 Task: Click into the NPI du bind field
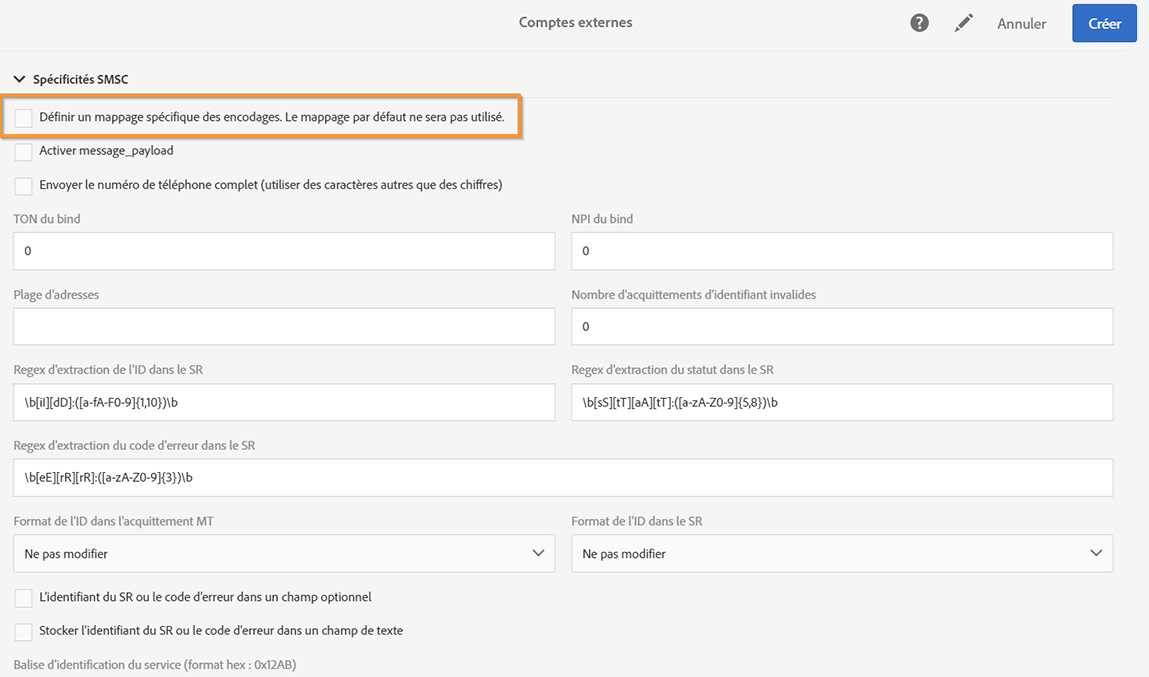(842, 251)
